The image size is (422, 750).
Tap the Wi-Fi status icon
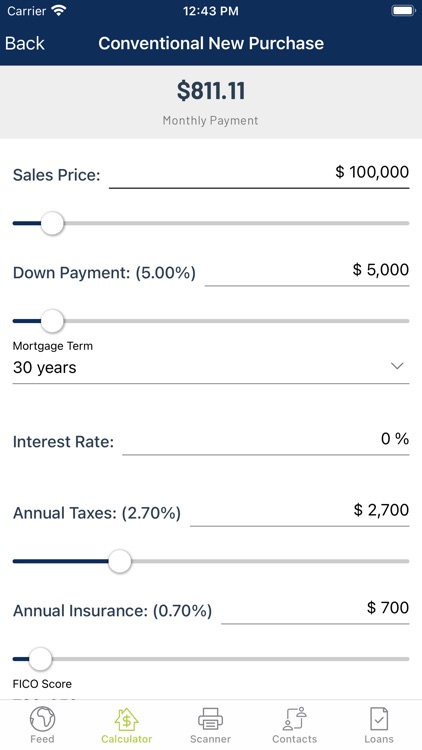[59, 11]
